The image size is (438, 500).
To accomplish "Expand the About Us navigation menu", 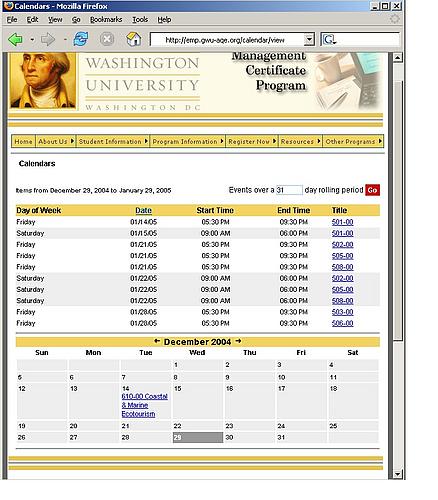I will pos(55,141).
